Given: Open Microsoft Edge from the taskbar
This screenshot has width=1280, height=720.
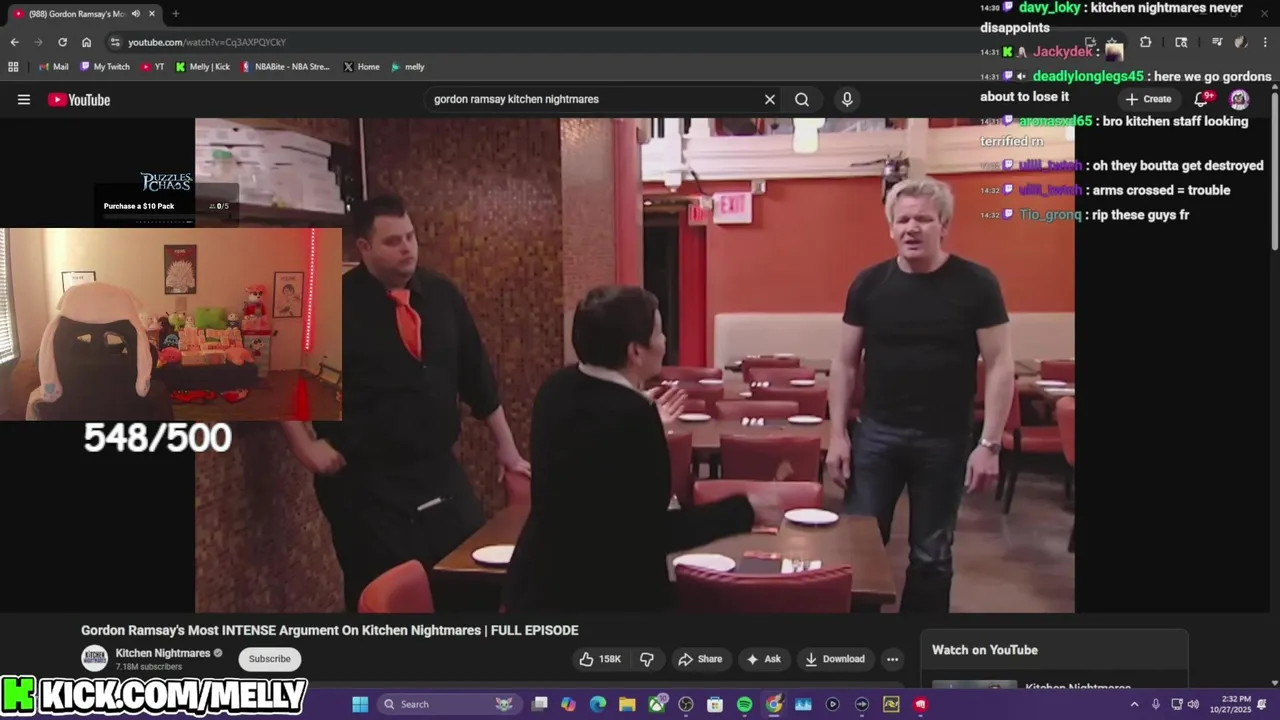Looking at the screenshot, I should [598, 704].
